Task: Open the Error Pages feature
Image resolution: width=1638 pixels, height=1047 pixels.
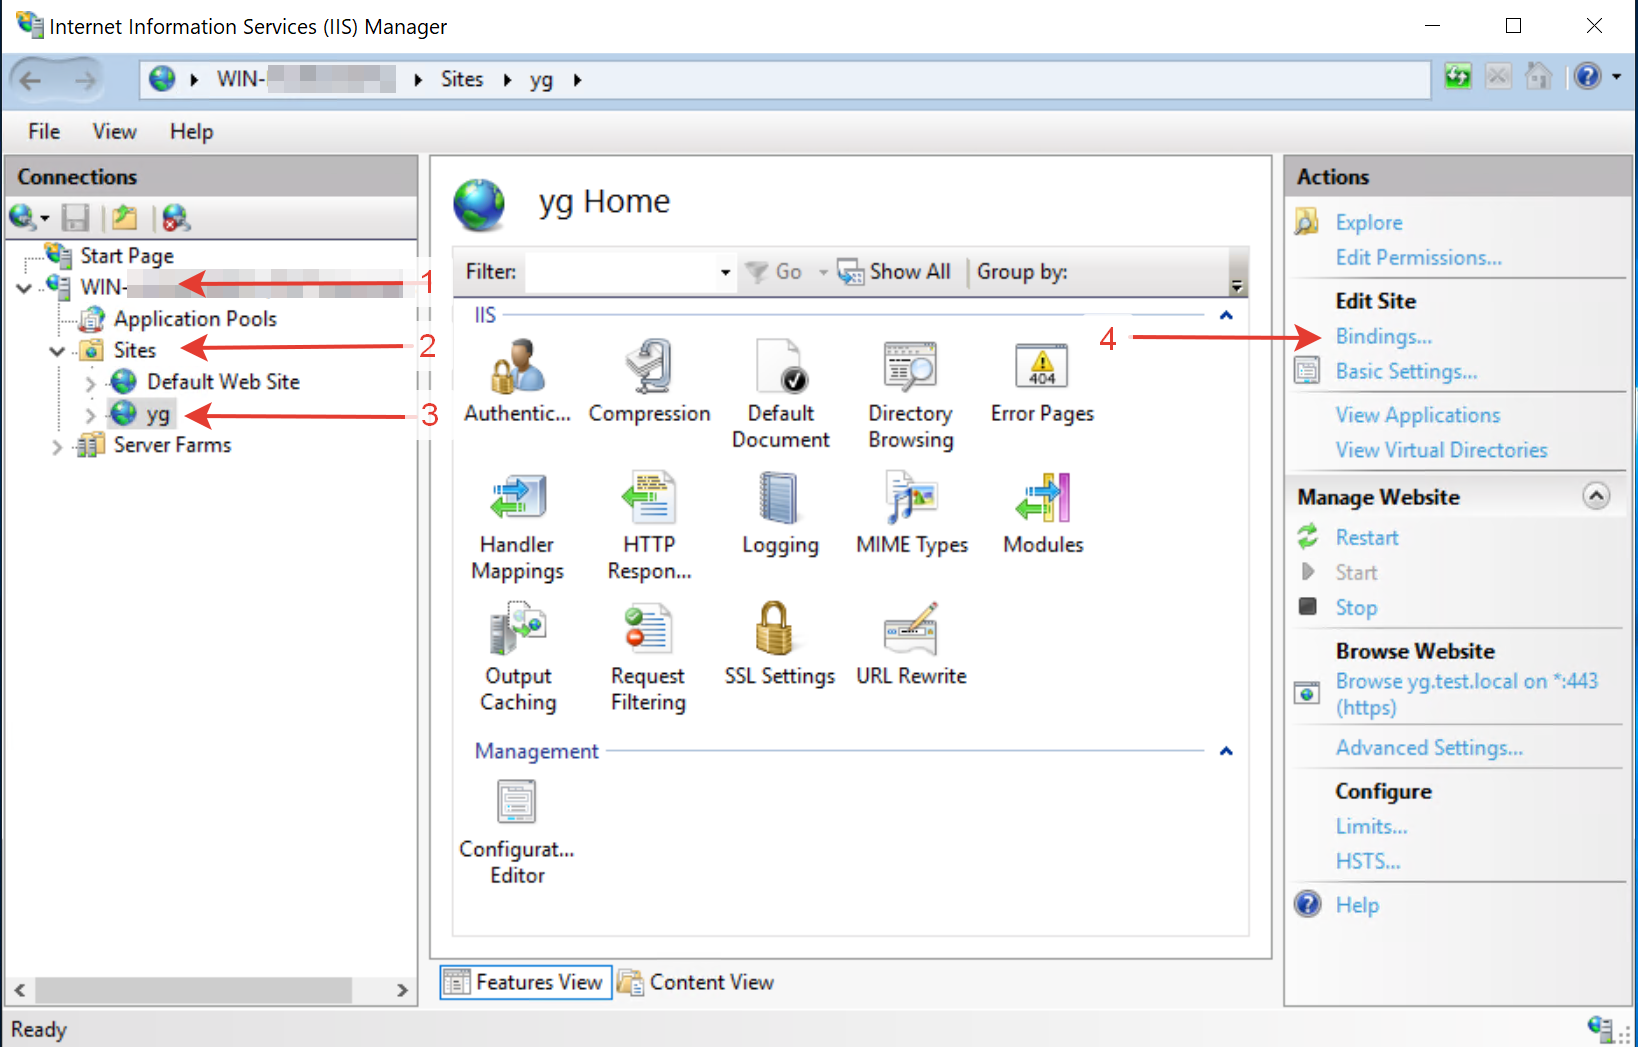Action: pos(1042,382)
